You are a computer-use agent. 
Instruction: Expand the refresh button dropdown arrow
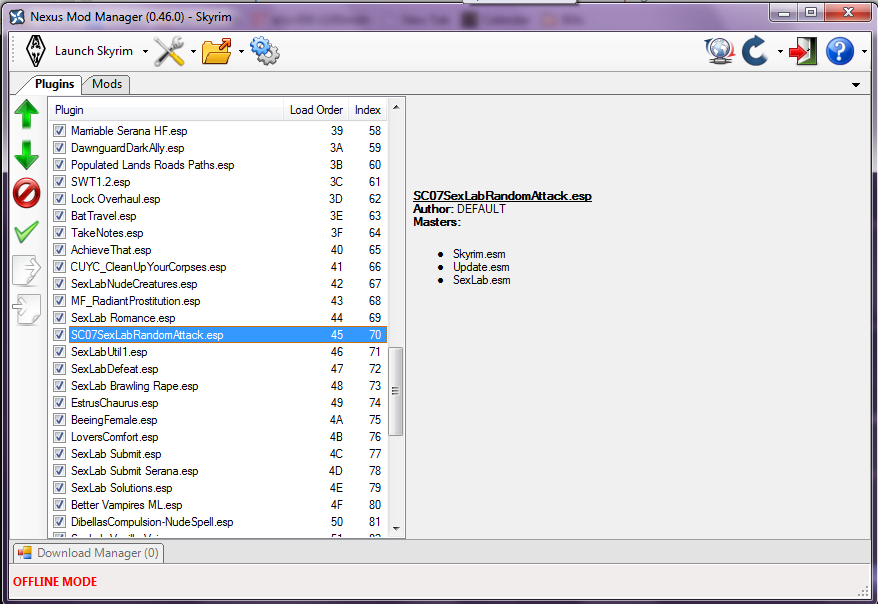(780, 51)
